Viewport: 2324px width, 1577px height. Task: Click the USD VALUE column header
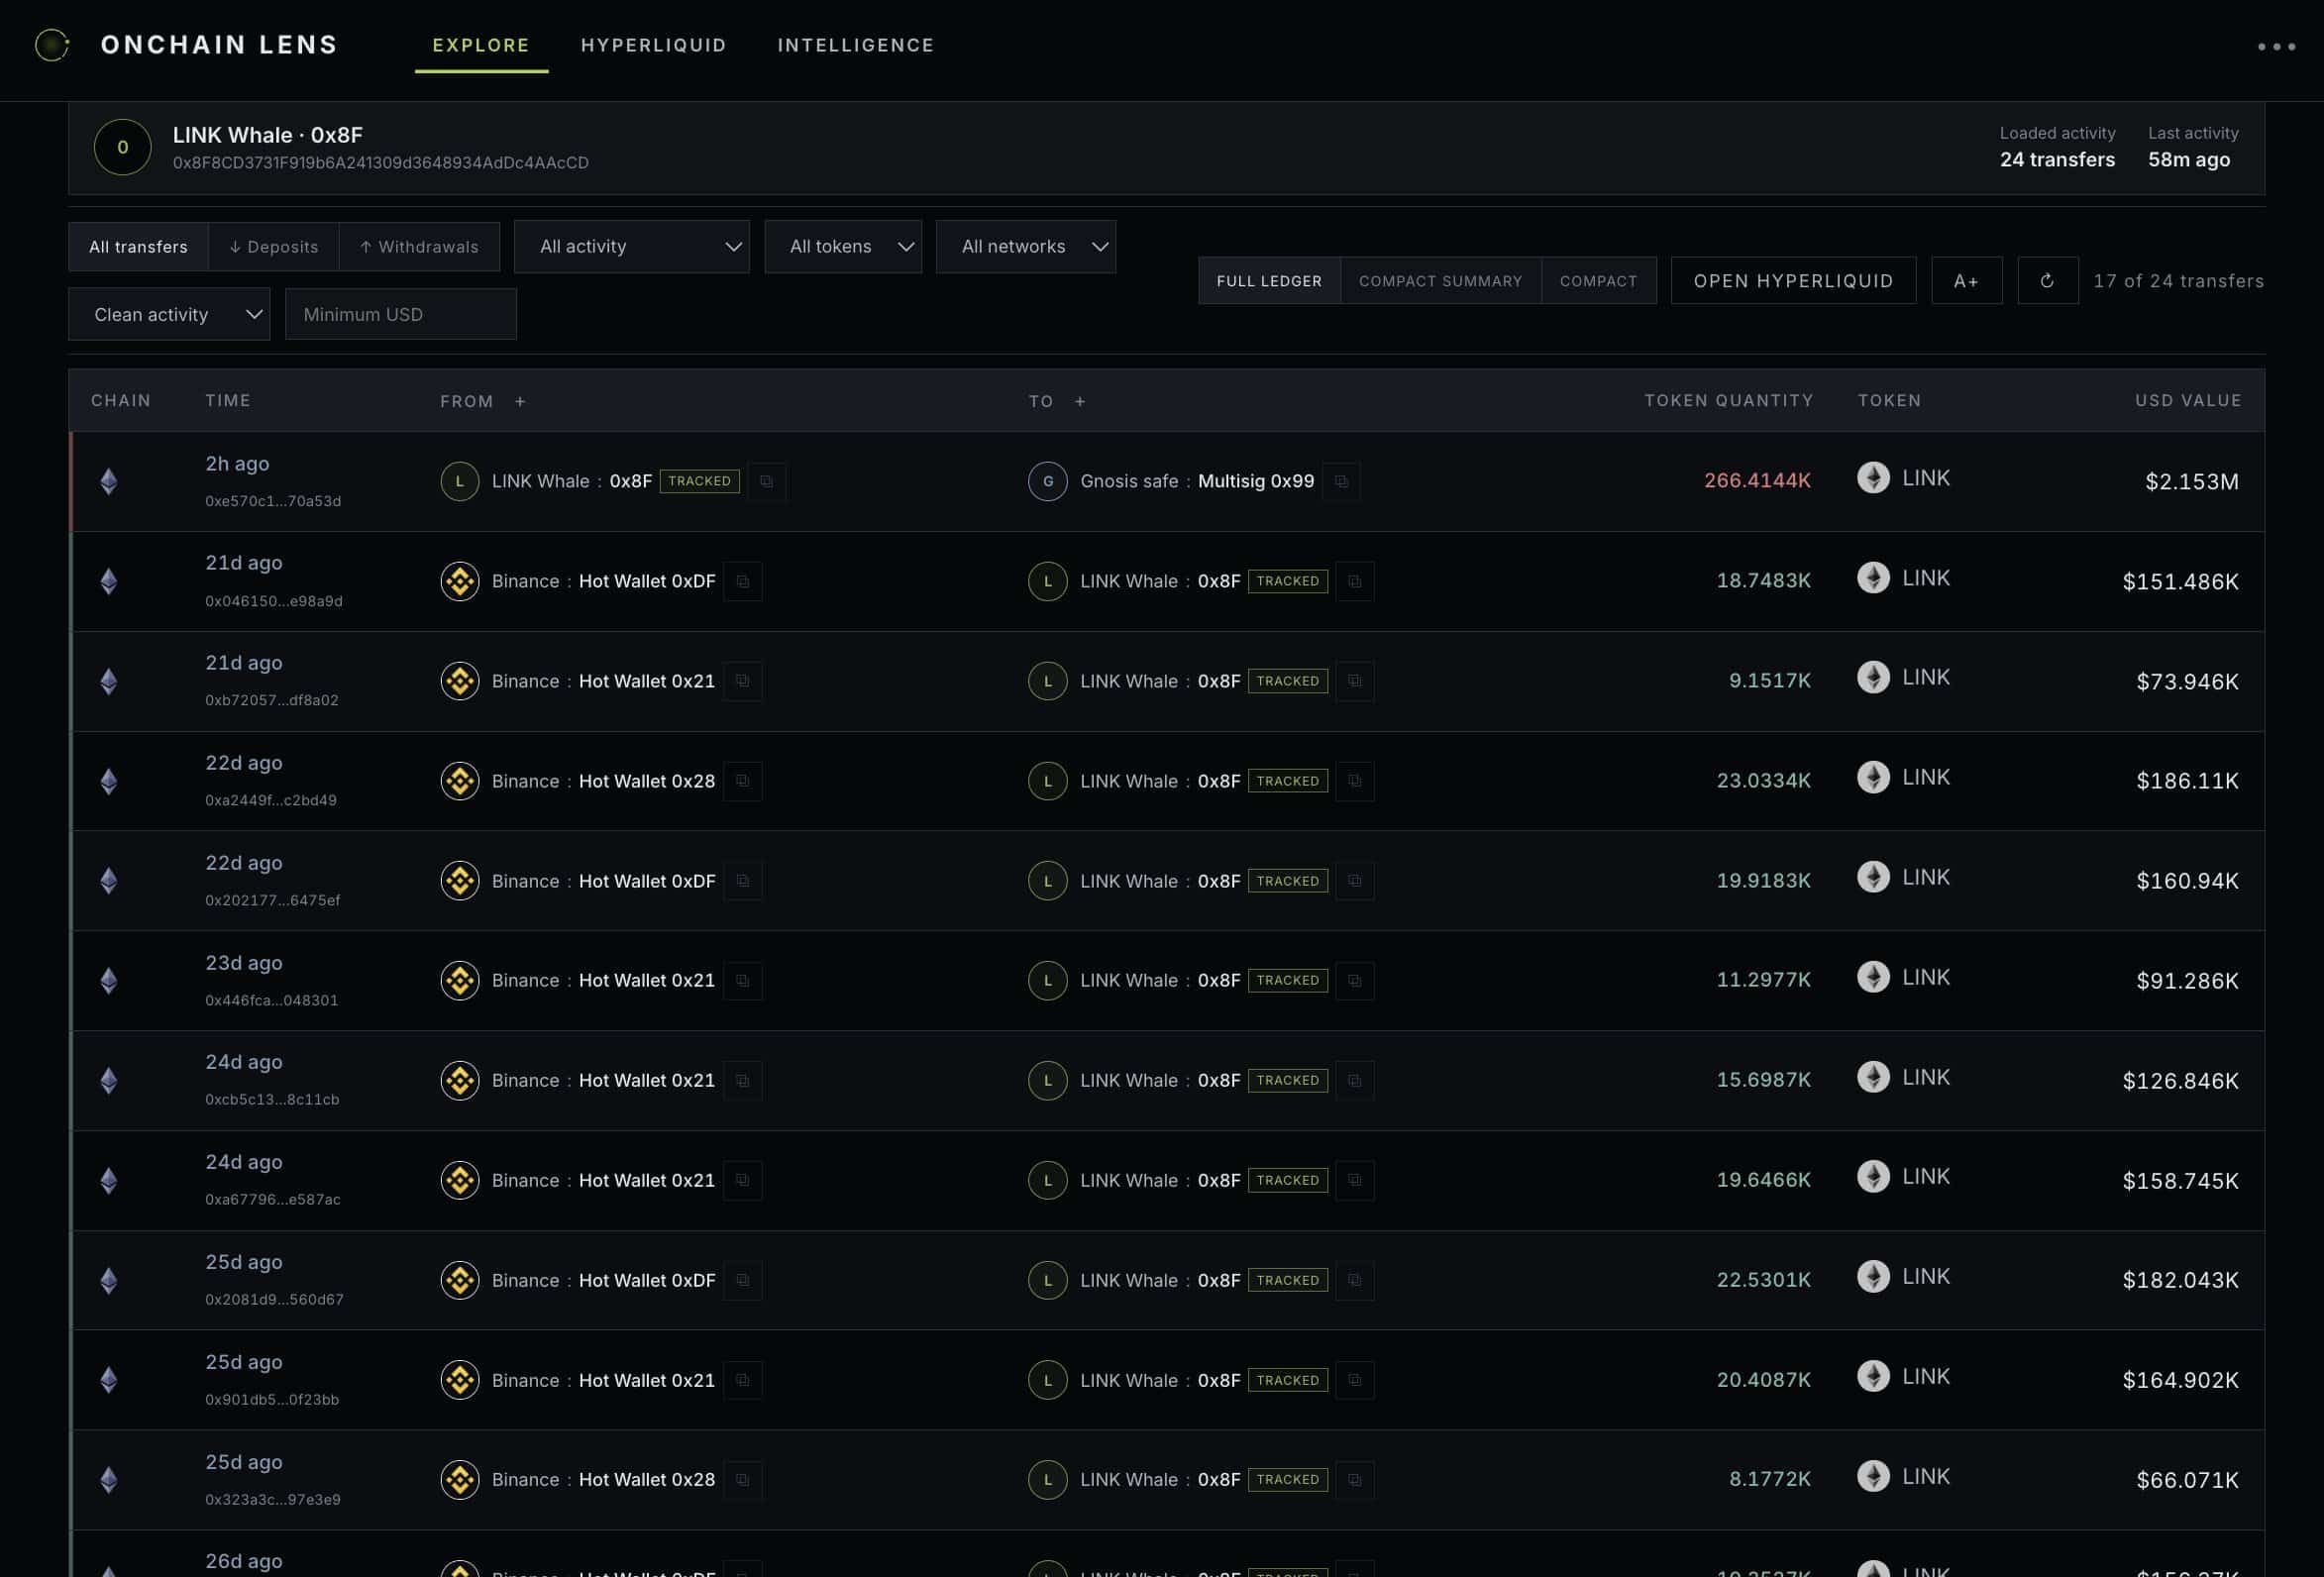2188,401
